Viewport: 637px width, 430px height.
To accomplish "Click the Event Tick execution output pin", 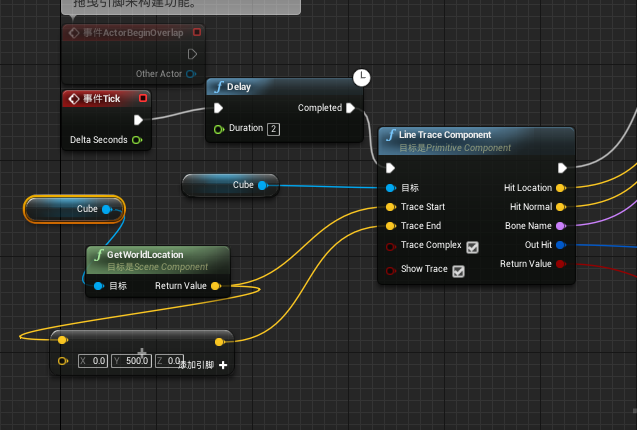I will click(138, 120).
